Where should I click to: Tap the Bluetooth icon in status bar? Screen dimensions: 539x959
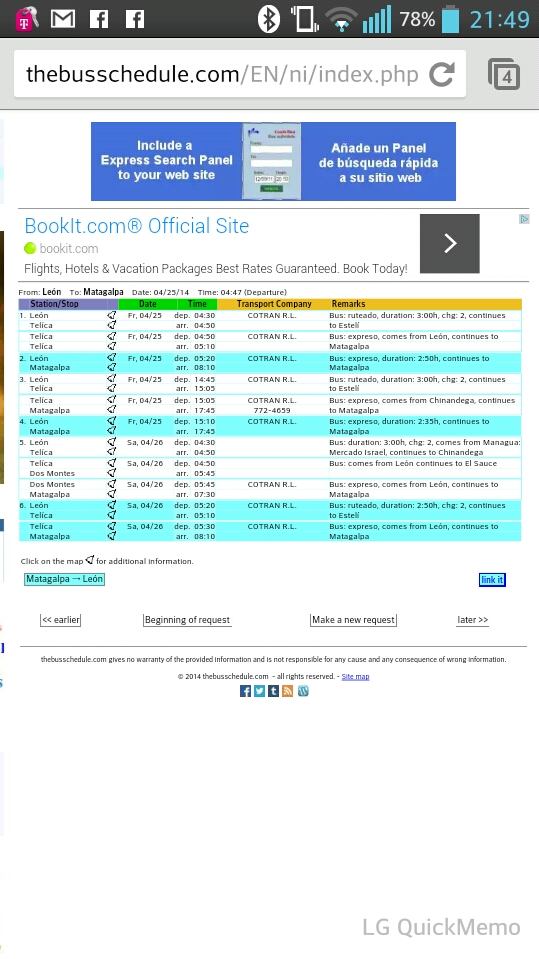268,19
